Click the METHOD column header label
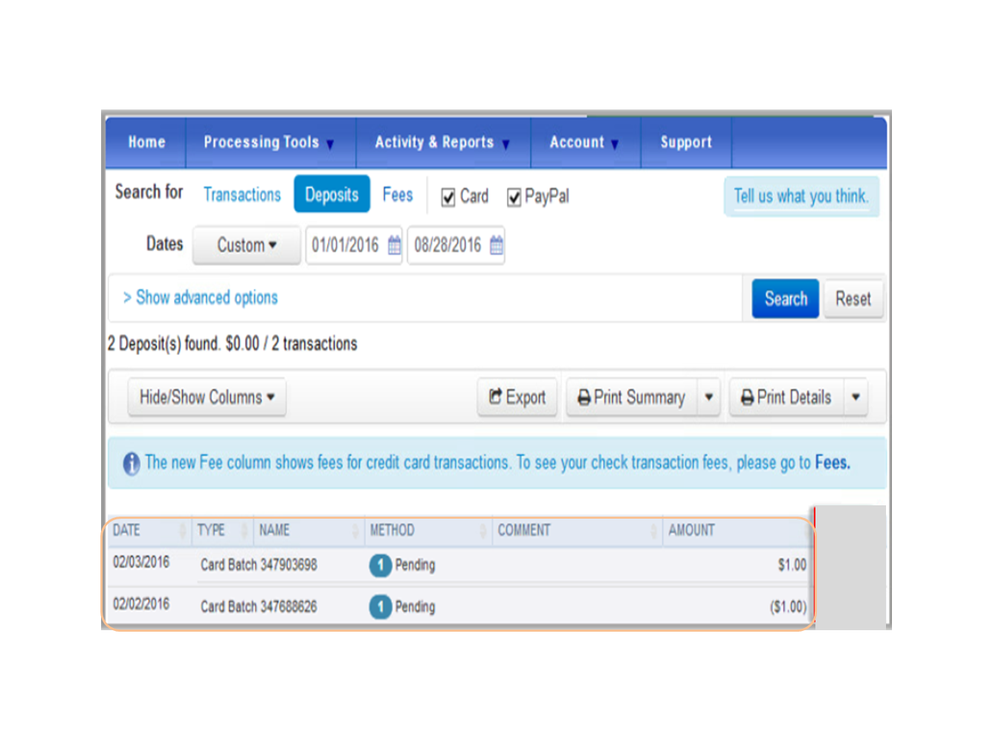This screenshot has height=749, width=999. click(392, 530)
